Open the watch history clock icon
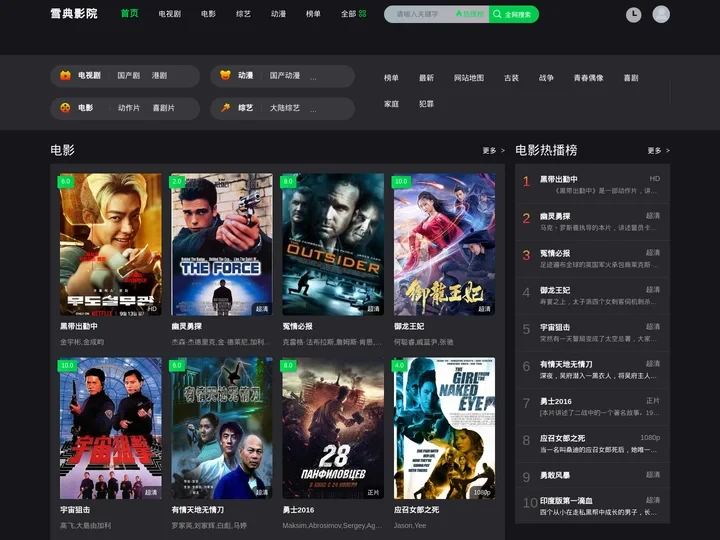 click(633, 15)
